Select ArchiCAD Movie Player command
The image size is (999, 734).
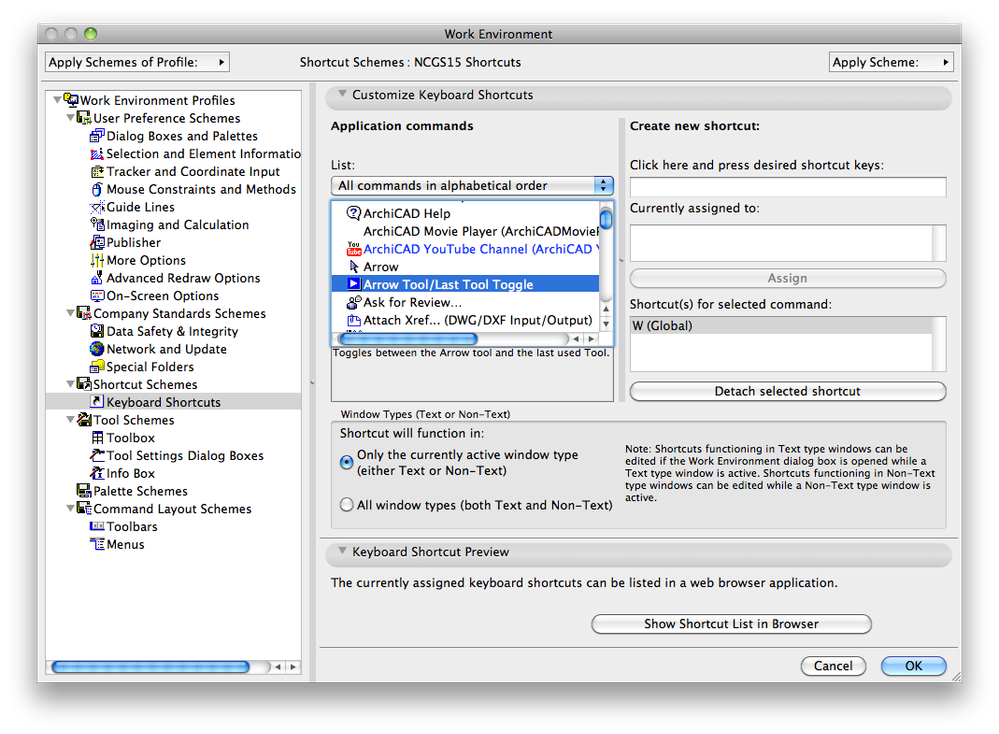(x=465, y=231)
